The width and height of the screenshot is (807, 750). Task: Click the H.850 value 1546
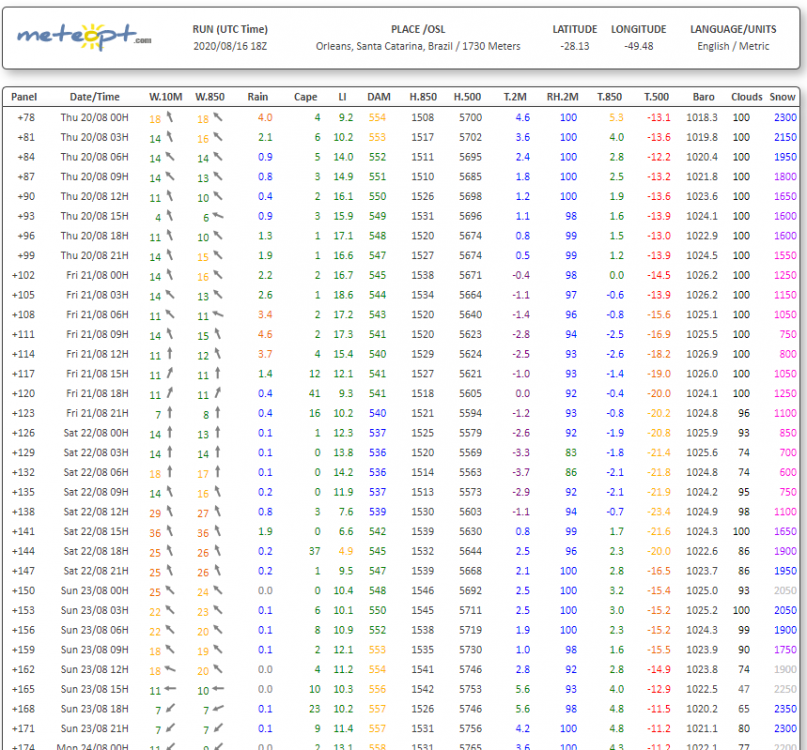[x=423, y=590]
